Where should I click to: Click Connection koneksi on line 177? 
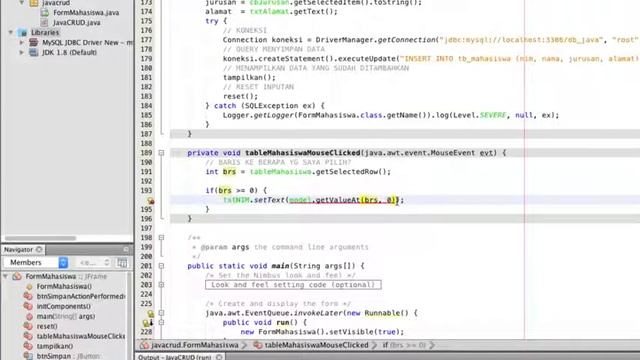click(x=262, y=40)
